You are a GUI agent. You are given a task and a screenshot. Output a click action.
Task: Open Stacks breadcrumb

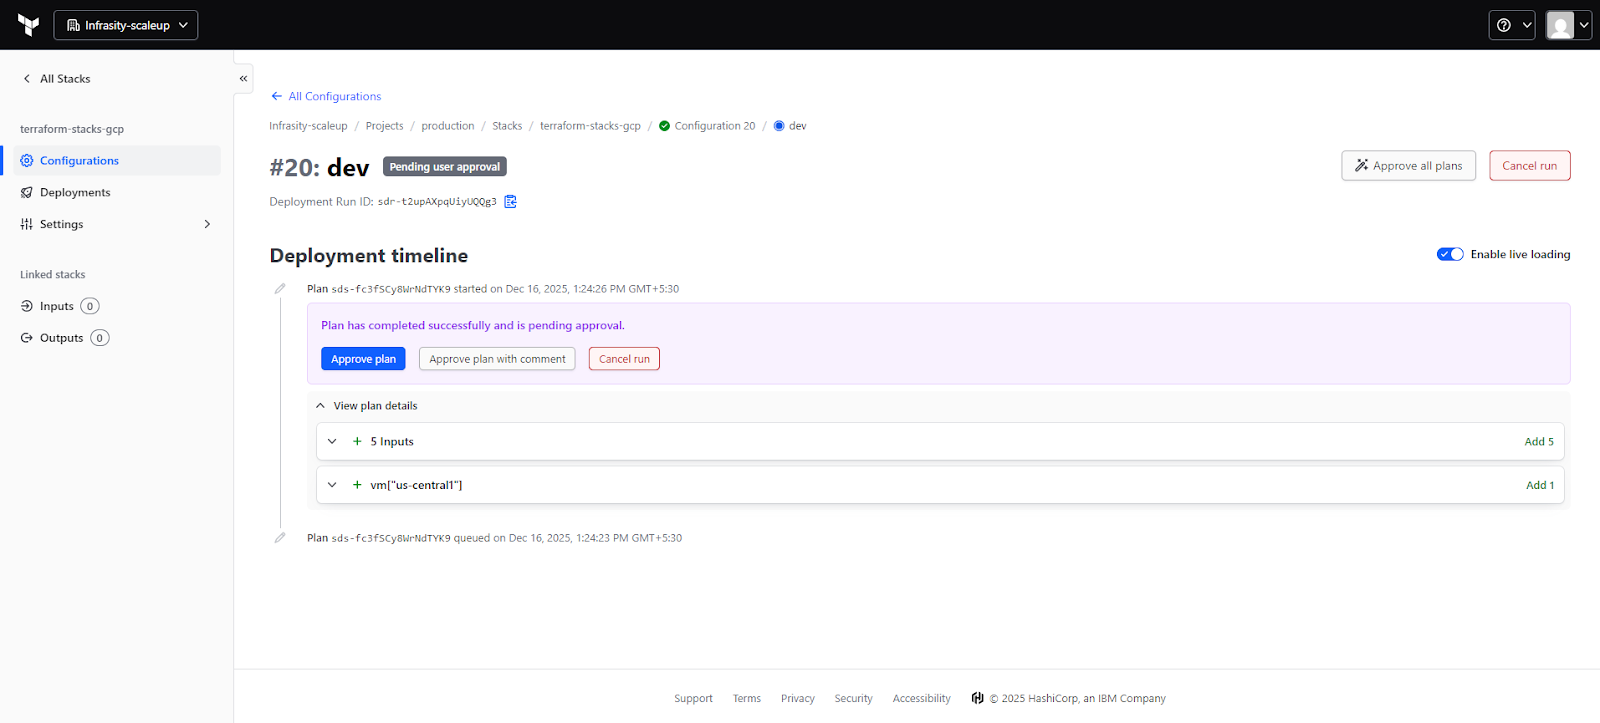tap(507, 126)
